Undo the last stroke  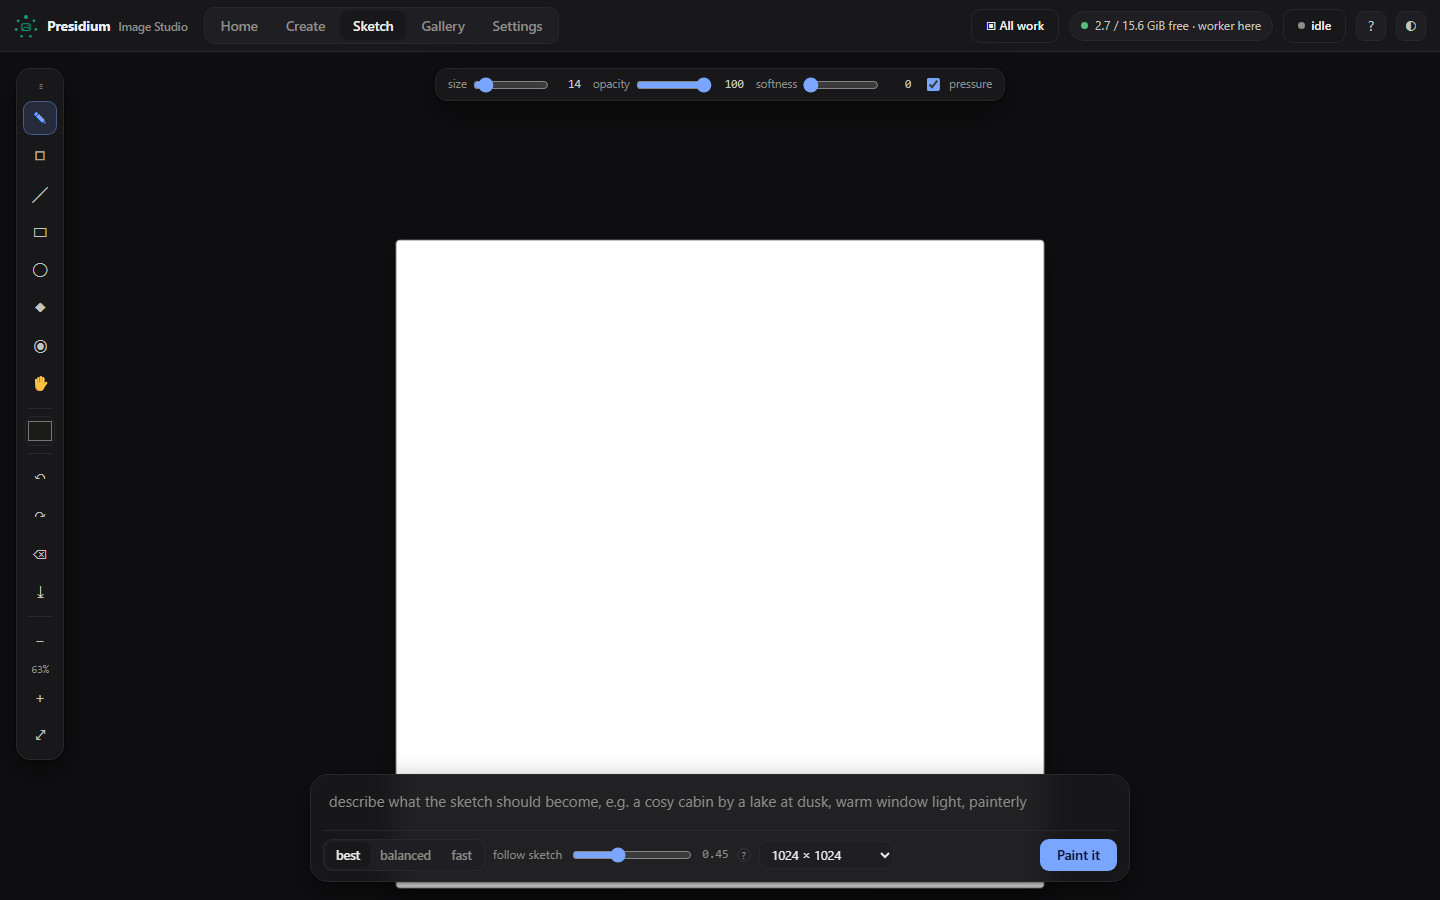pos(40,477)
